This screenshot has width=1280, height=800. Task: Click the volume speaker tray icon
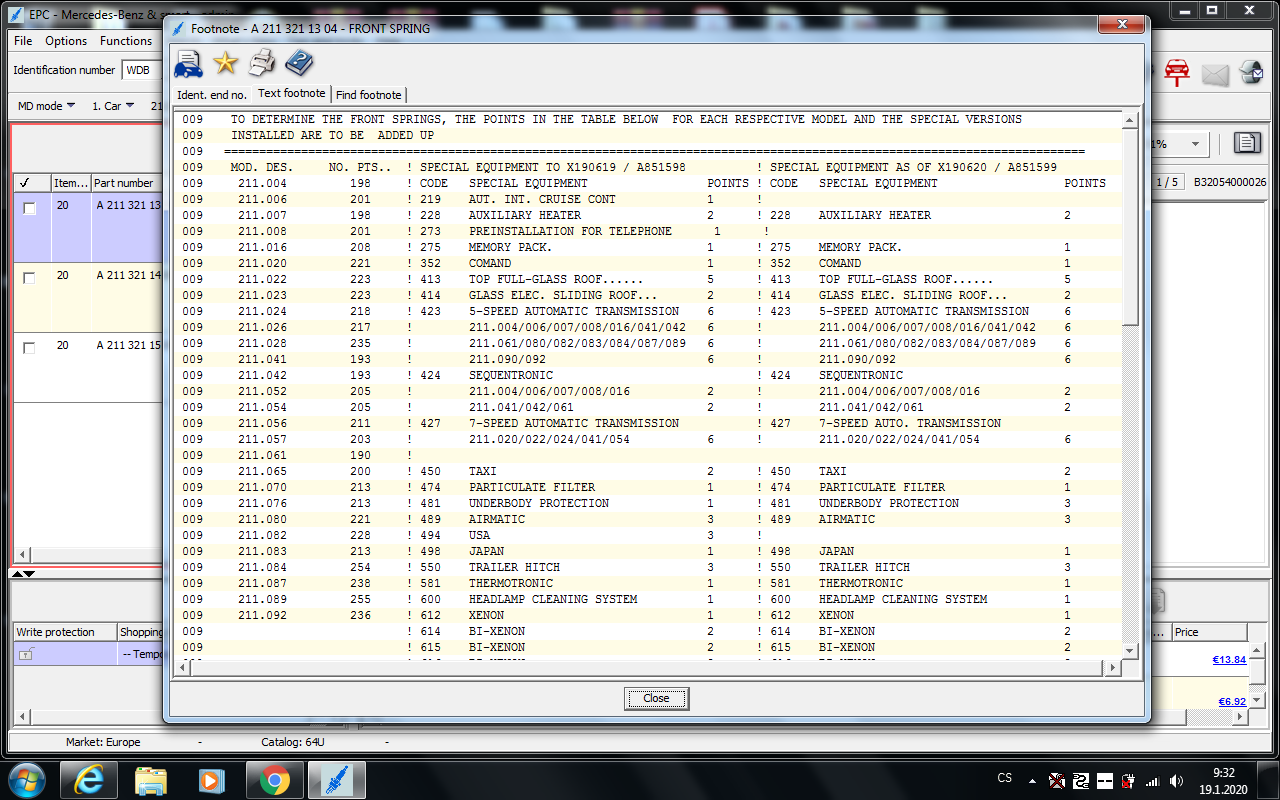[1177, 780]
